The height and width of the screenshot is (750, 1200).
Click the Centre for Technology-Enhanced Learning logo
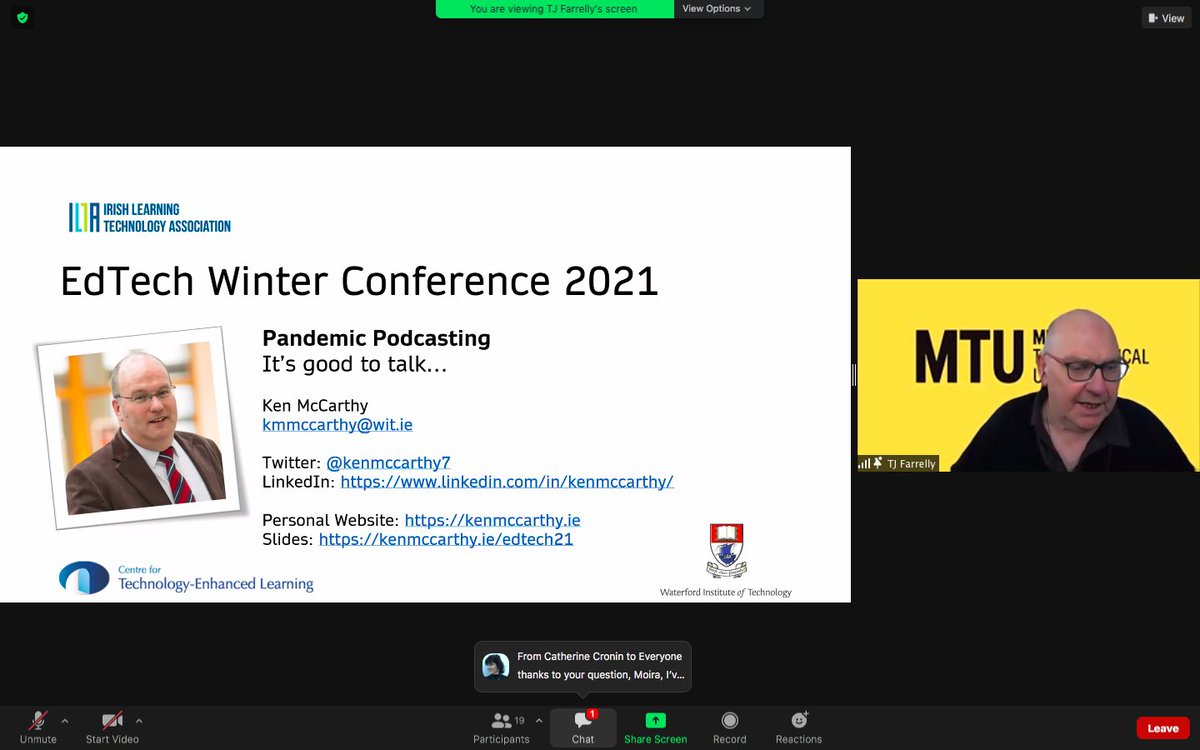186,578
